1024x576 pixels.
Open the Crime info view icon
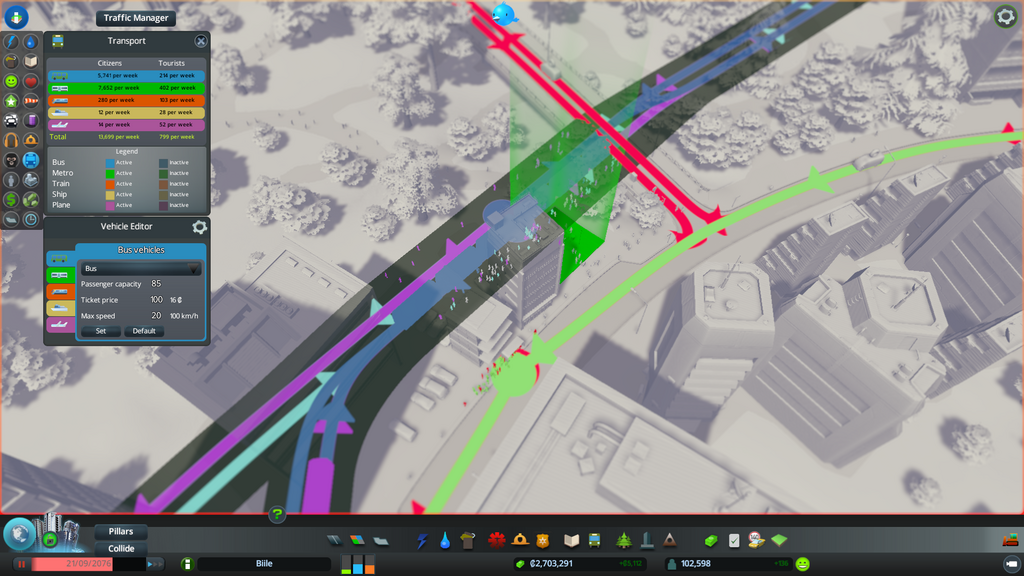(11, 160)
